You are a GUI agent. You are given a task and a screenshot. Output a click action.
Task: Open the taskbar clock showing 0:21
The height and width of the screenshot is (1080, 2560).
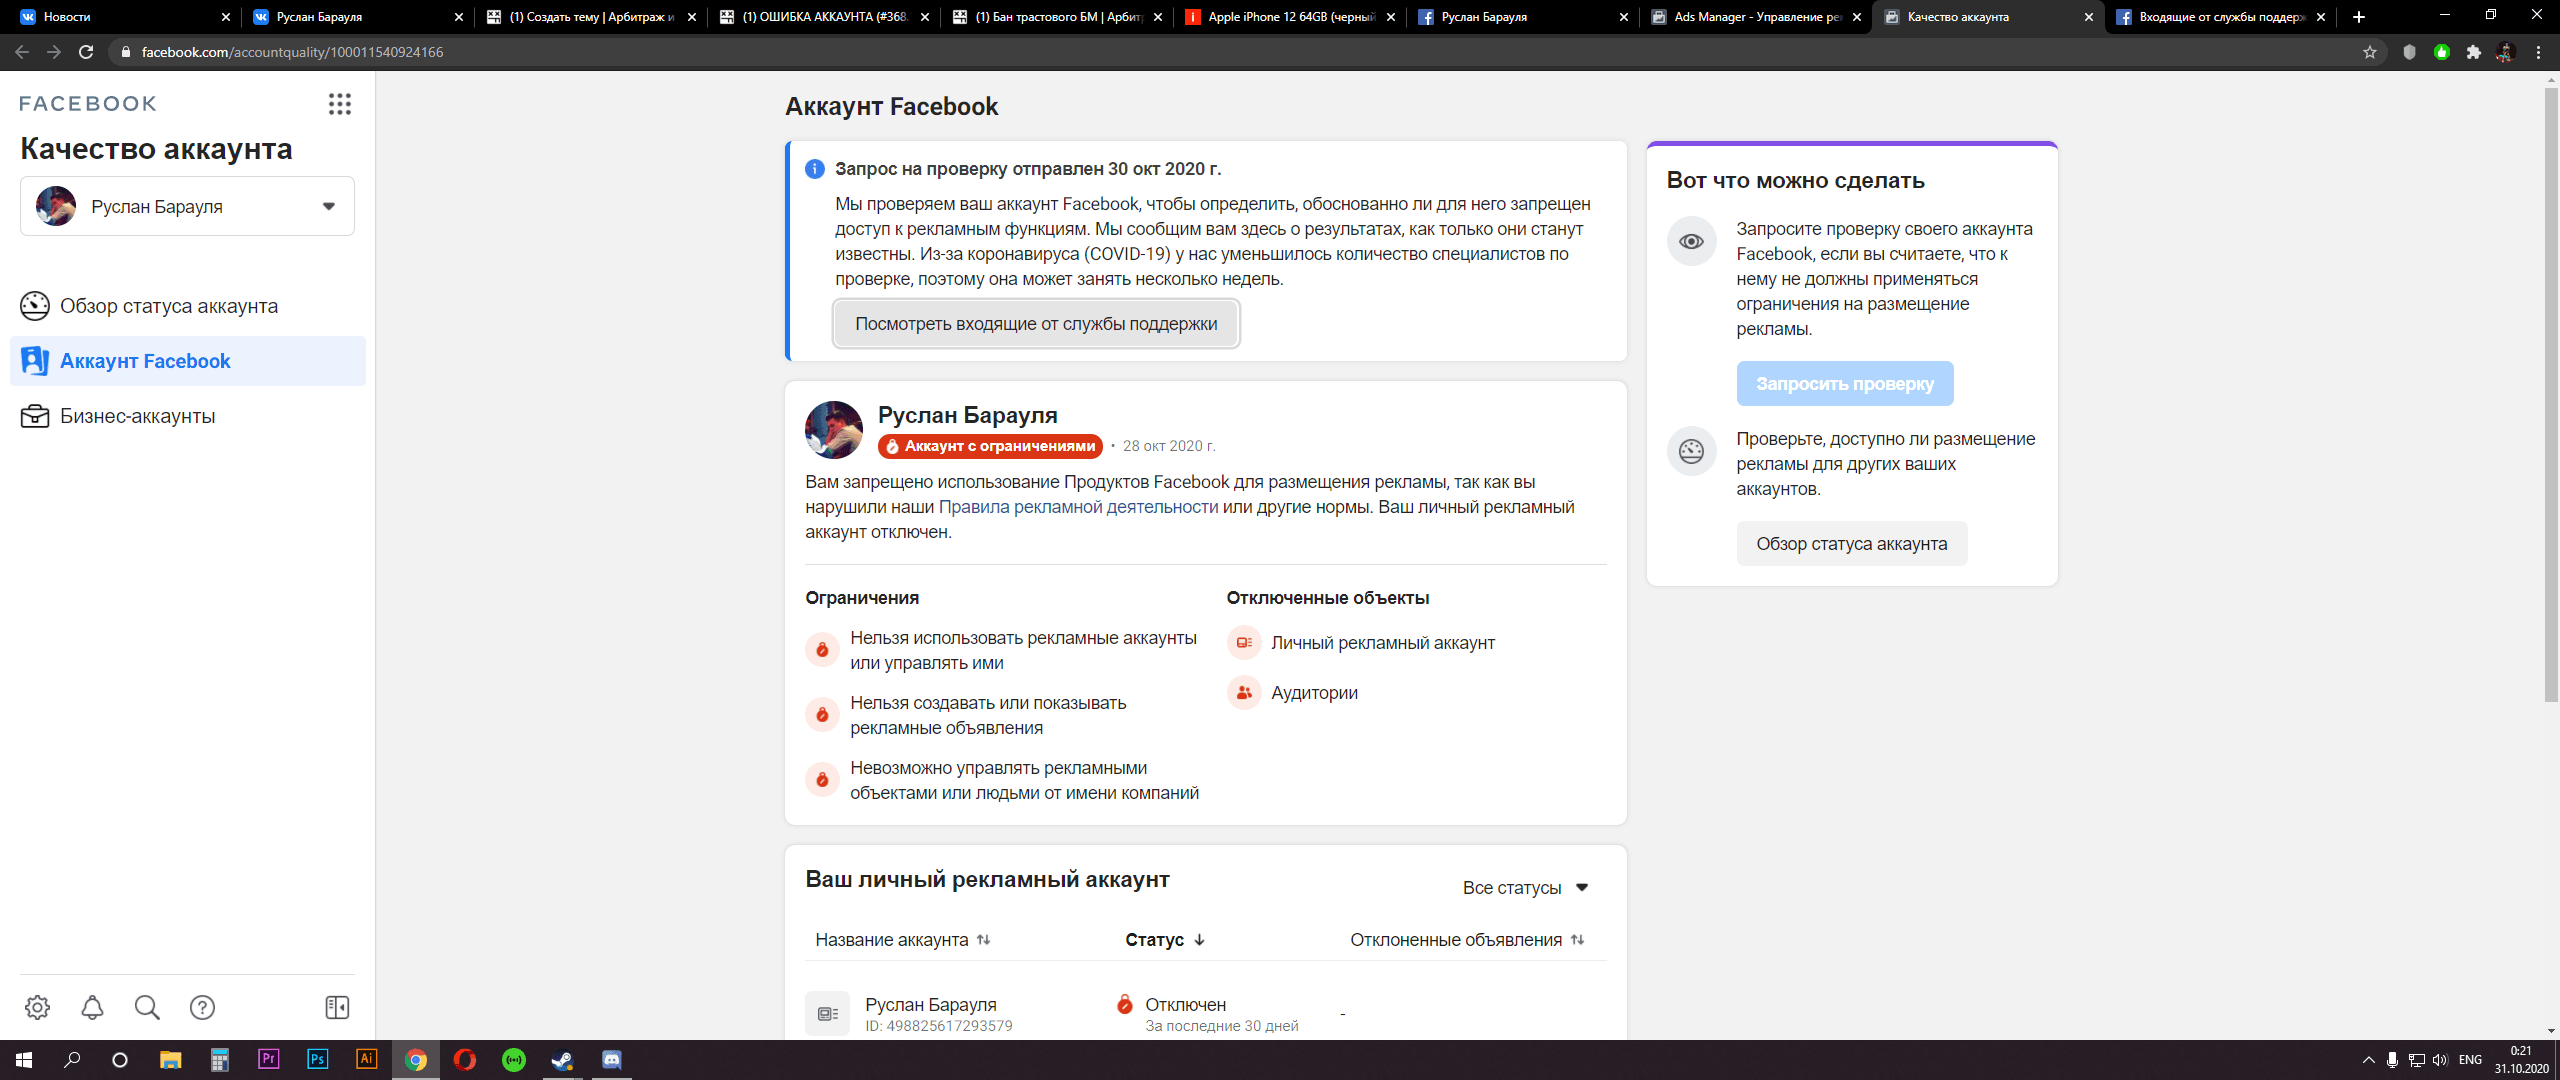(2521, 1060)
